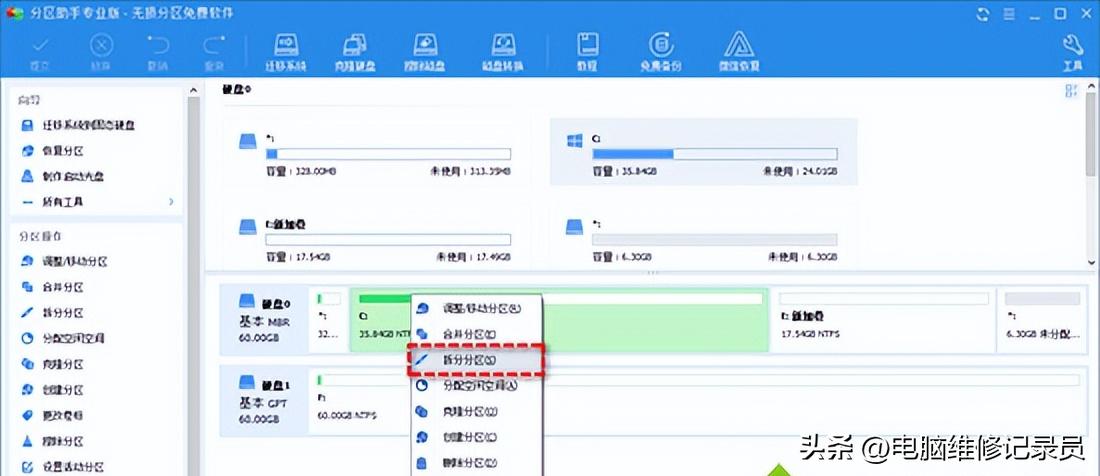Click the Wipe Disk toolbar icon with eraser
This screenshot has height=476, width=1100.
click(x=427, y=52)
